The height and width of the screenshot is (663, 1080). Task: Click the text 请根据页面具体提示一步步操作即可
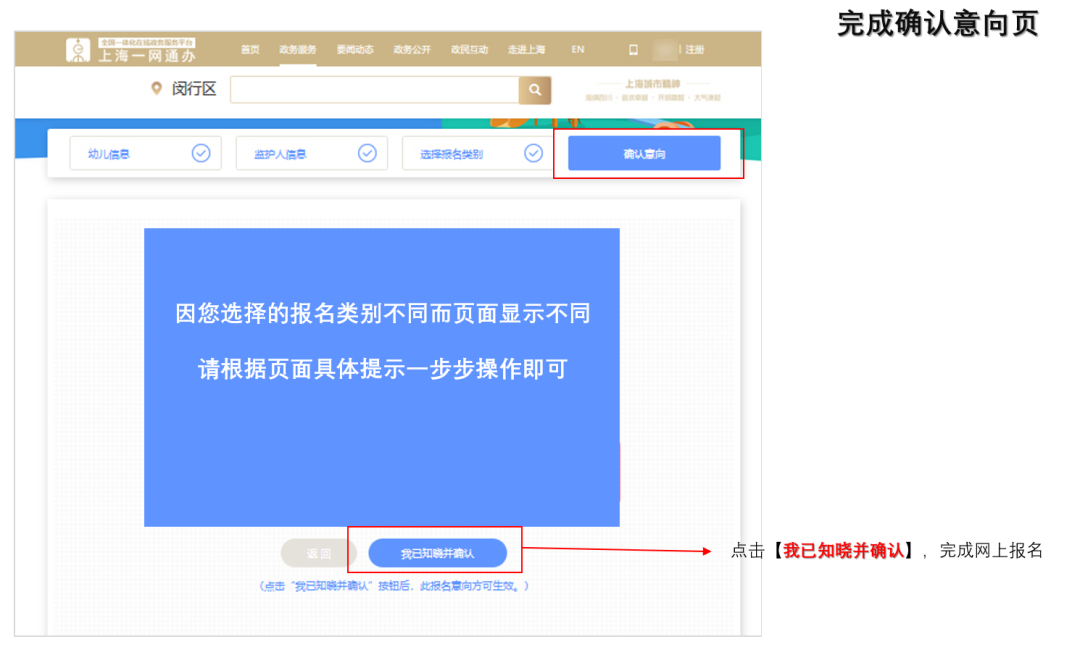[382, 369]
